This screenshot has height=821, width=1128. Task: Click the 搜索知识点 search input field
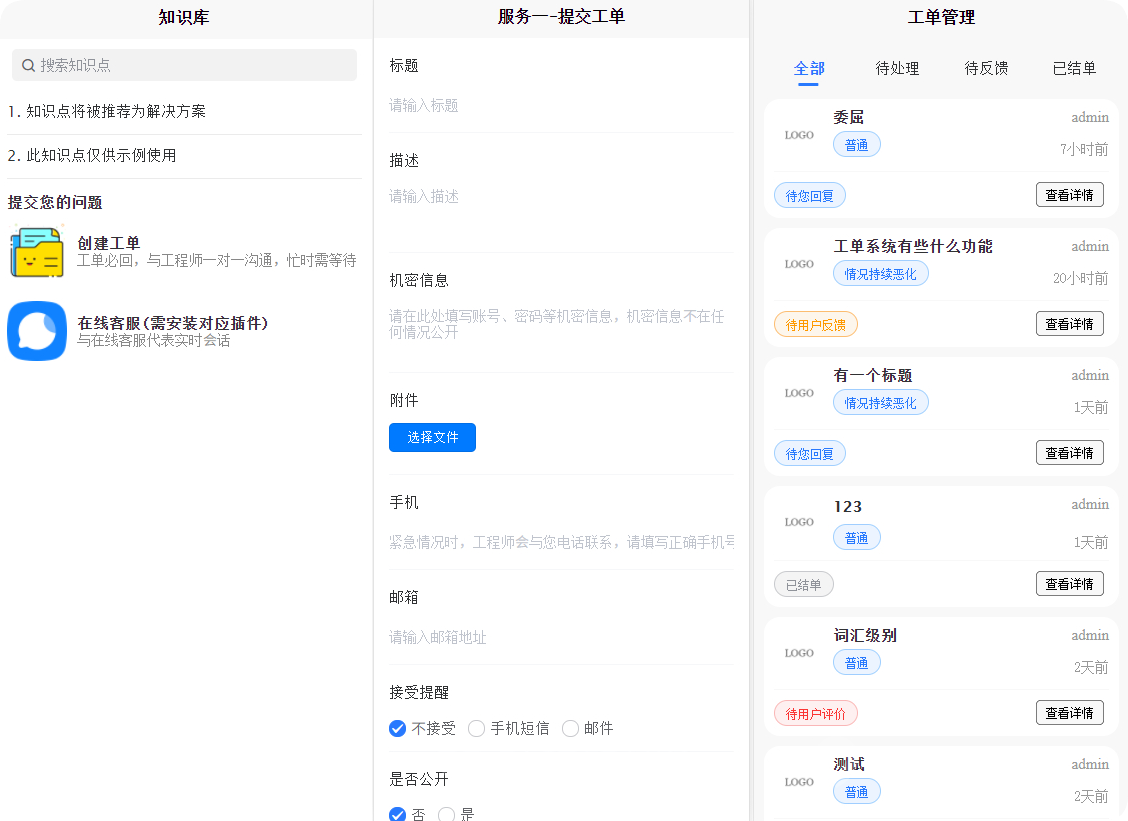184,64
